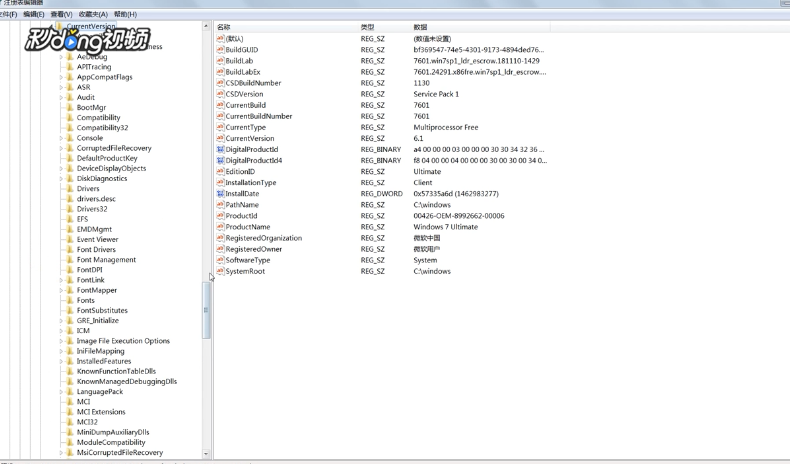Select the Font Management key

point(106,259)
